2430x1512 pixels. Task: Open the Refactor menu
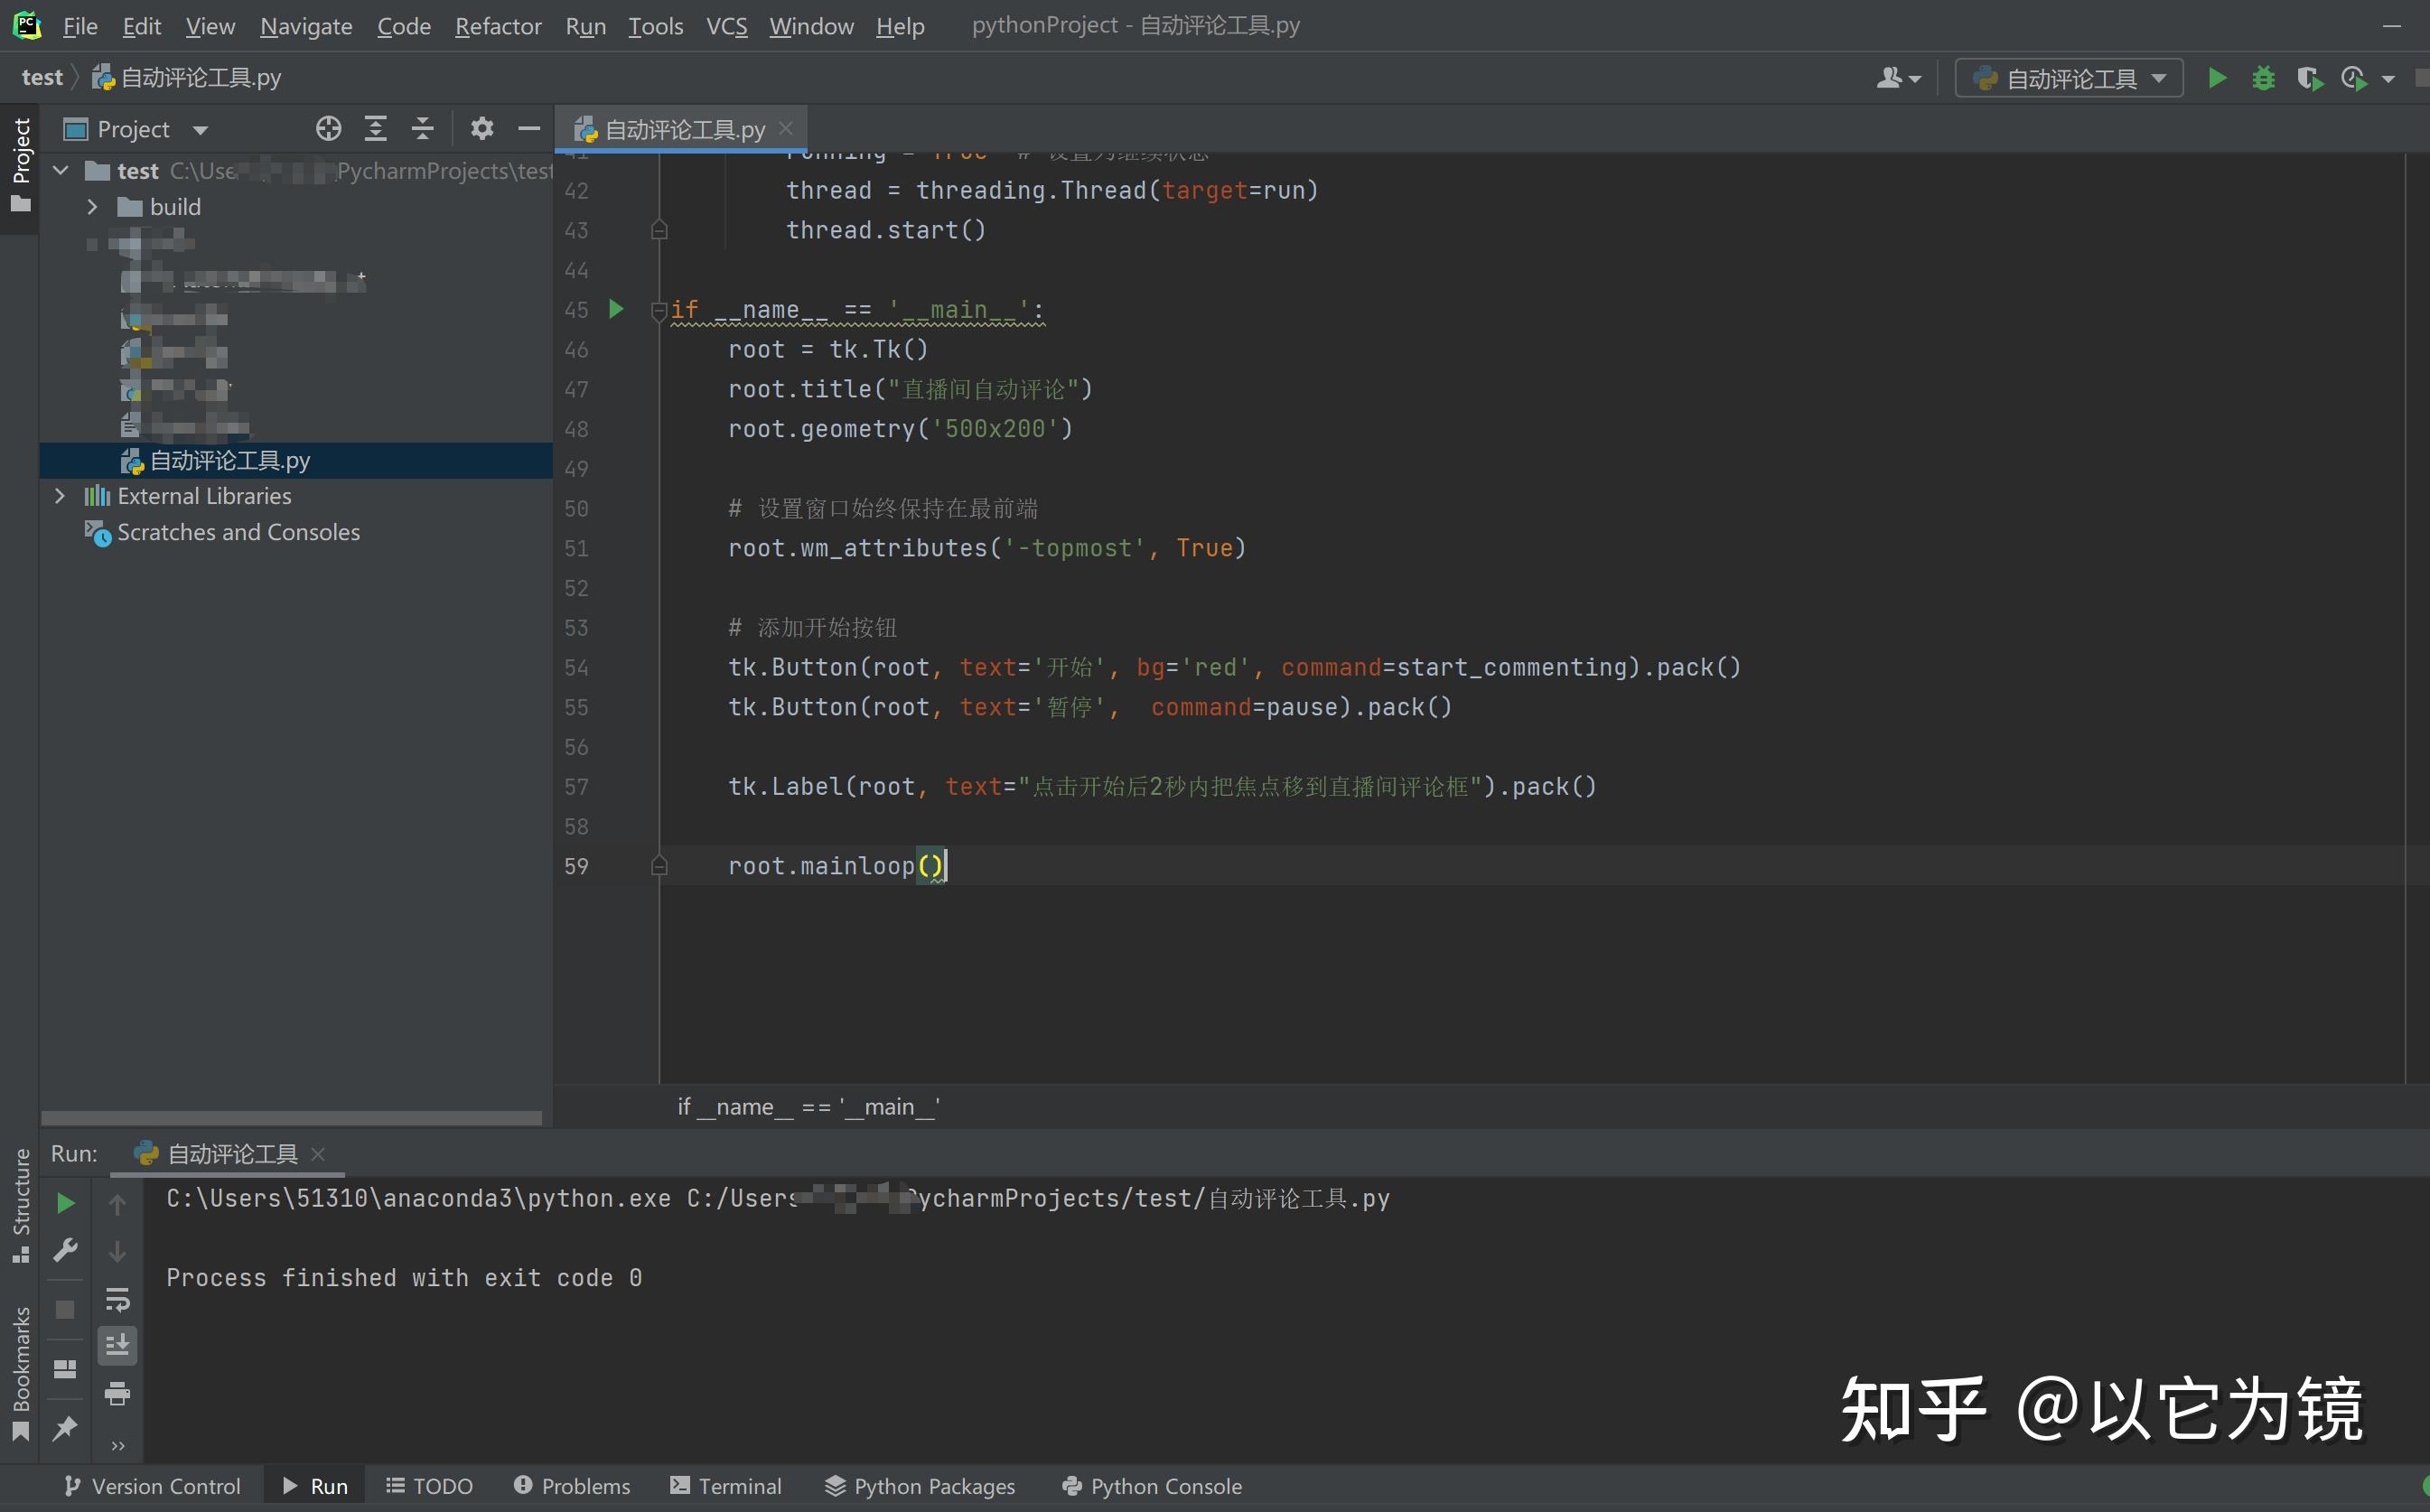click(497, 26)
